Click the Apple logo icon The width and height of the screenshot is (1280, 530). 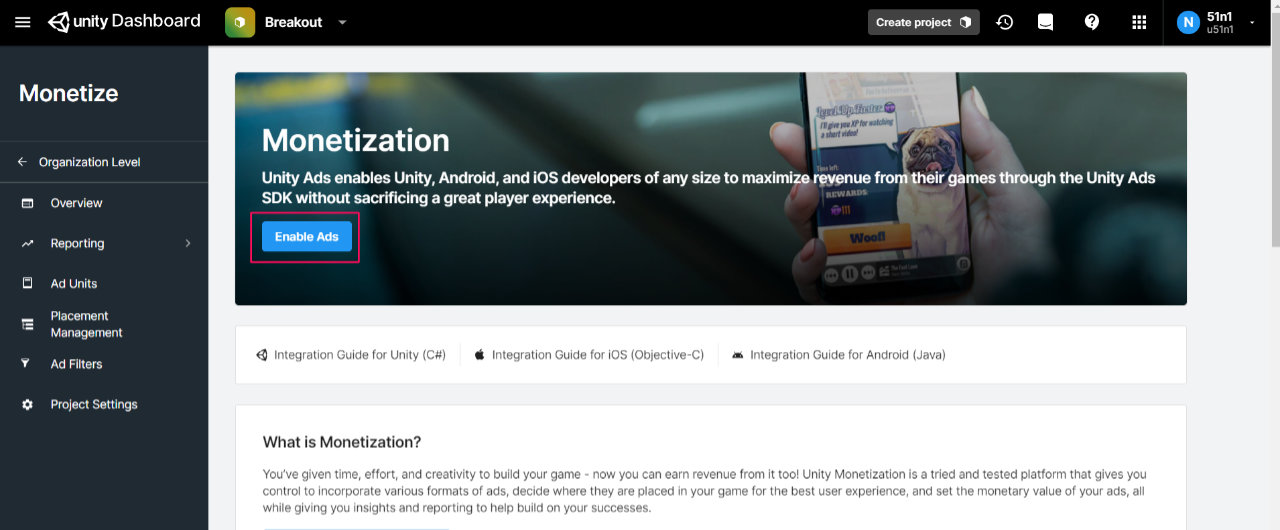(x=480, y=355)
